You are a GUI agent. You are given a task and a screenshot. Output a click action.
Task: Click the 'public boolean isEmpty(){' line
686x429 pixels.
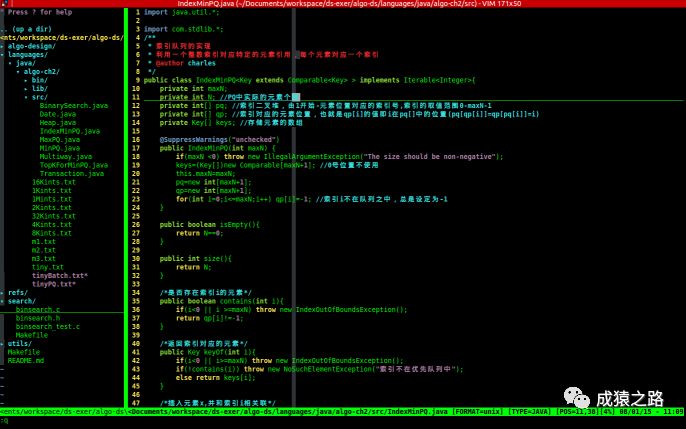(x=210, y=225)
